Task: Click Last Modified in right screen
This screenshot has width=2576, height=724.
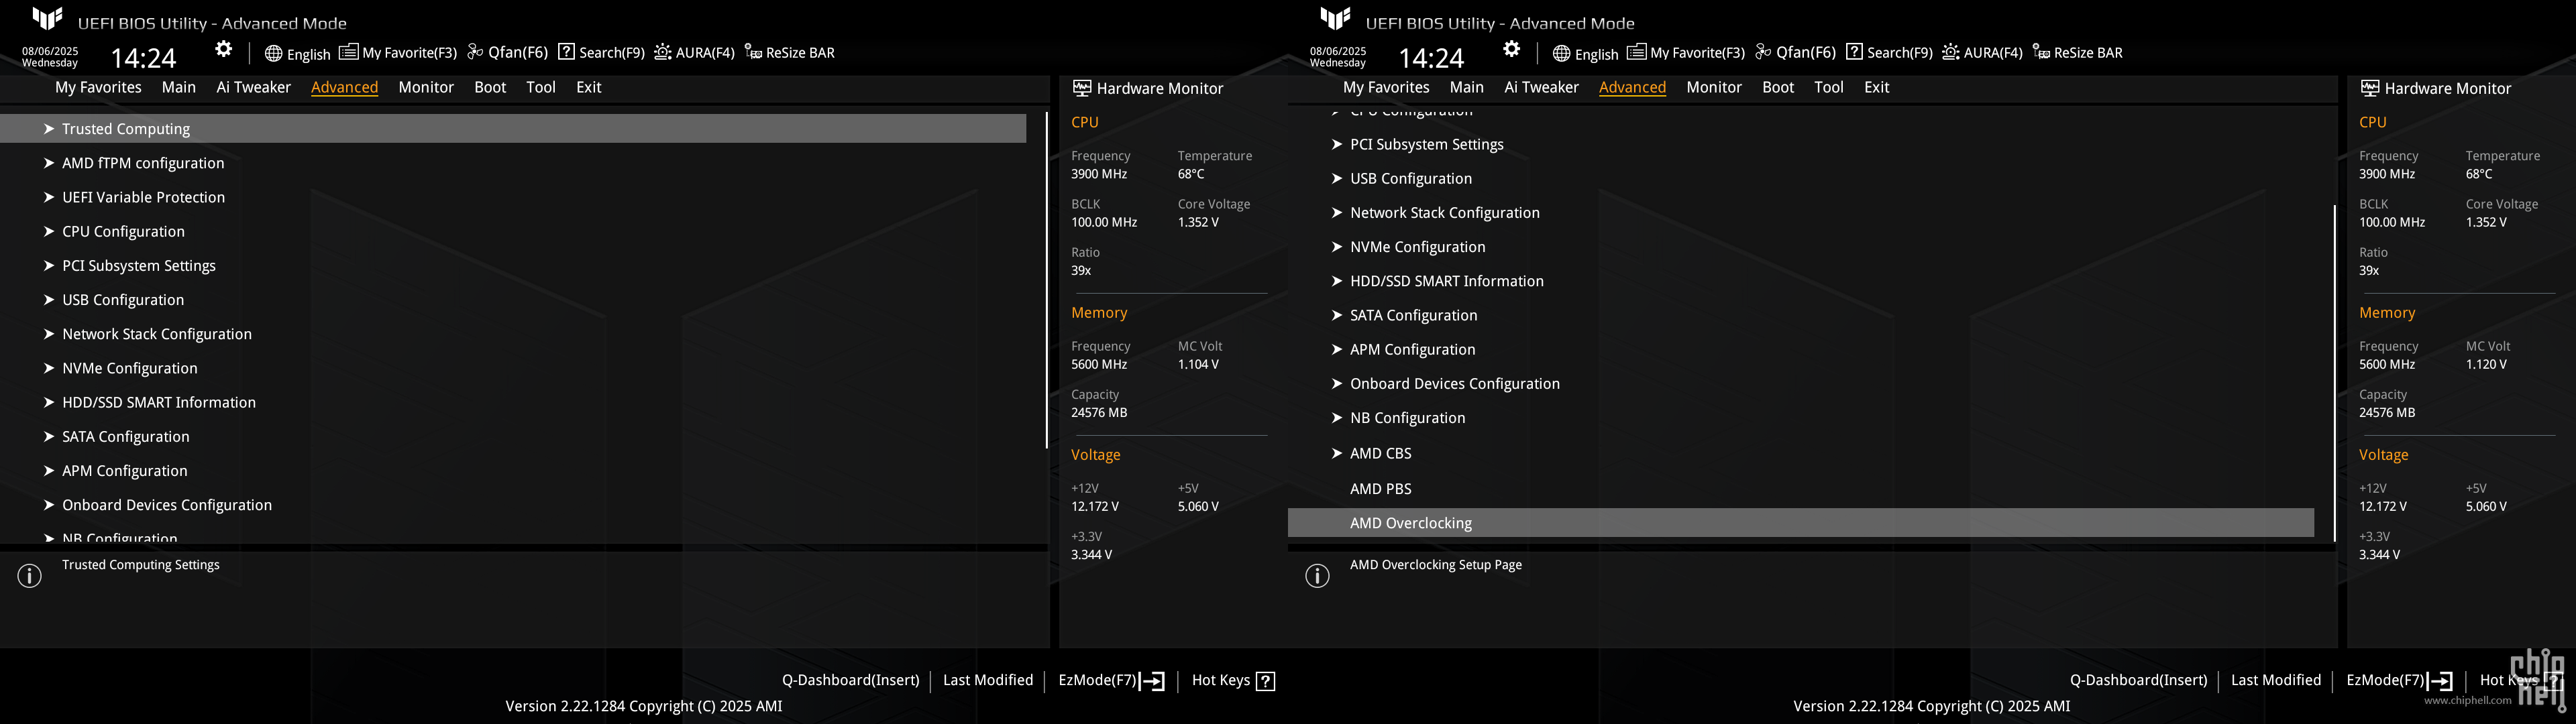Action: 2276,680
